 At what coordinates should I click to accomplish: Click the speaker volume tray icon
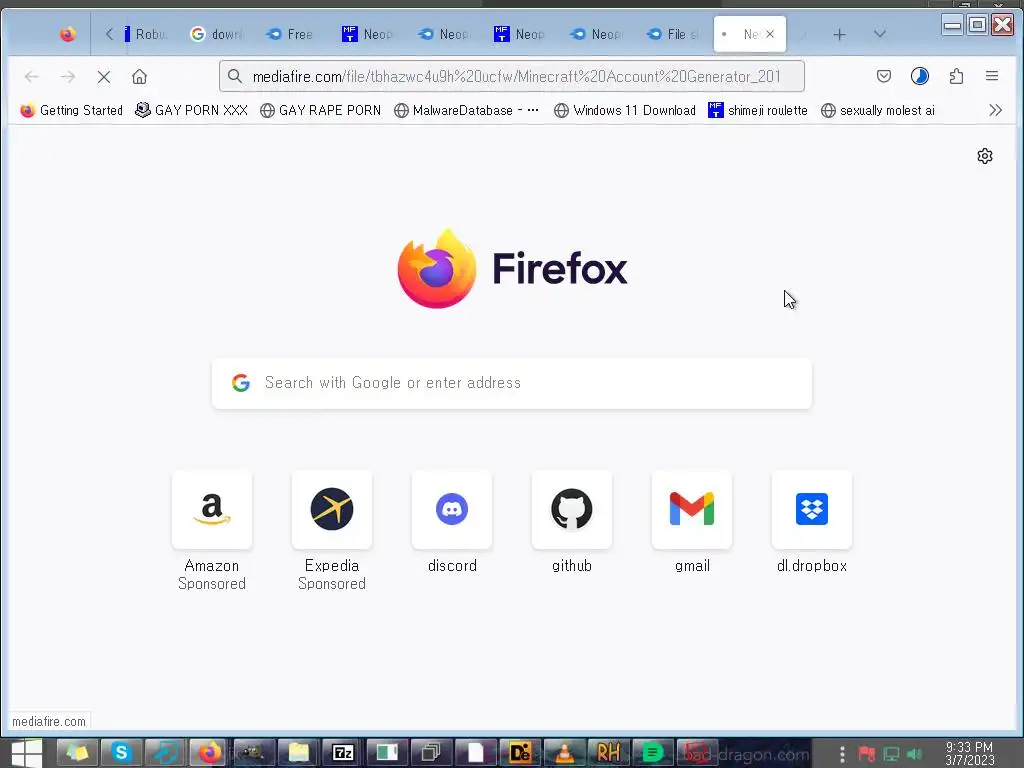point(915,754)
